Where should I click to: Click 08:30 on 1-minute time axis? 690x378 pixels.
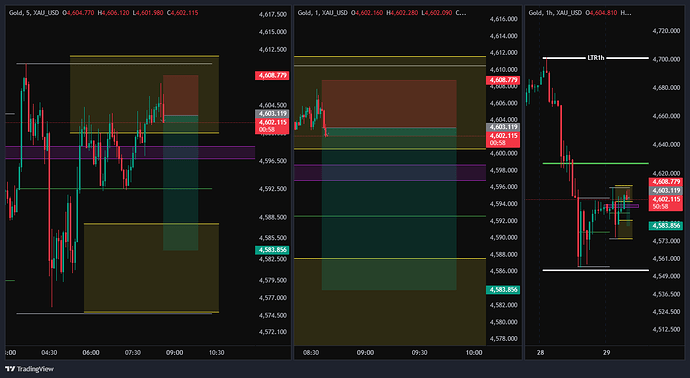tap(311, 352)
